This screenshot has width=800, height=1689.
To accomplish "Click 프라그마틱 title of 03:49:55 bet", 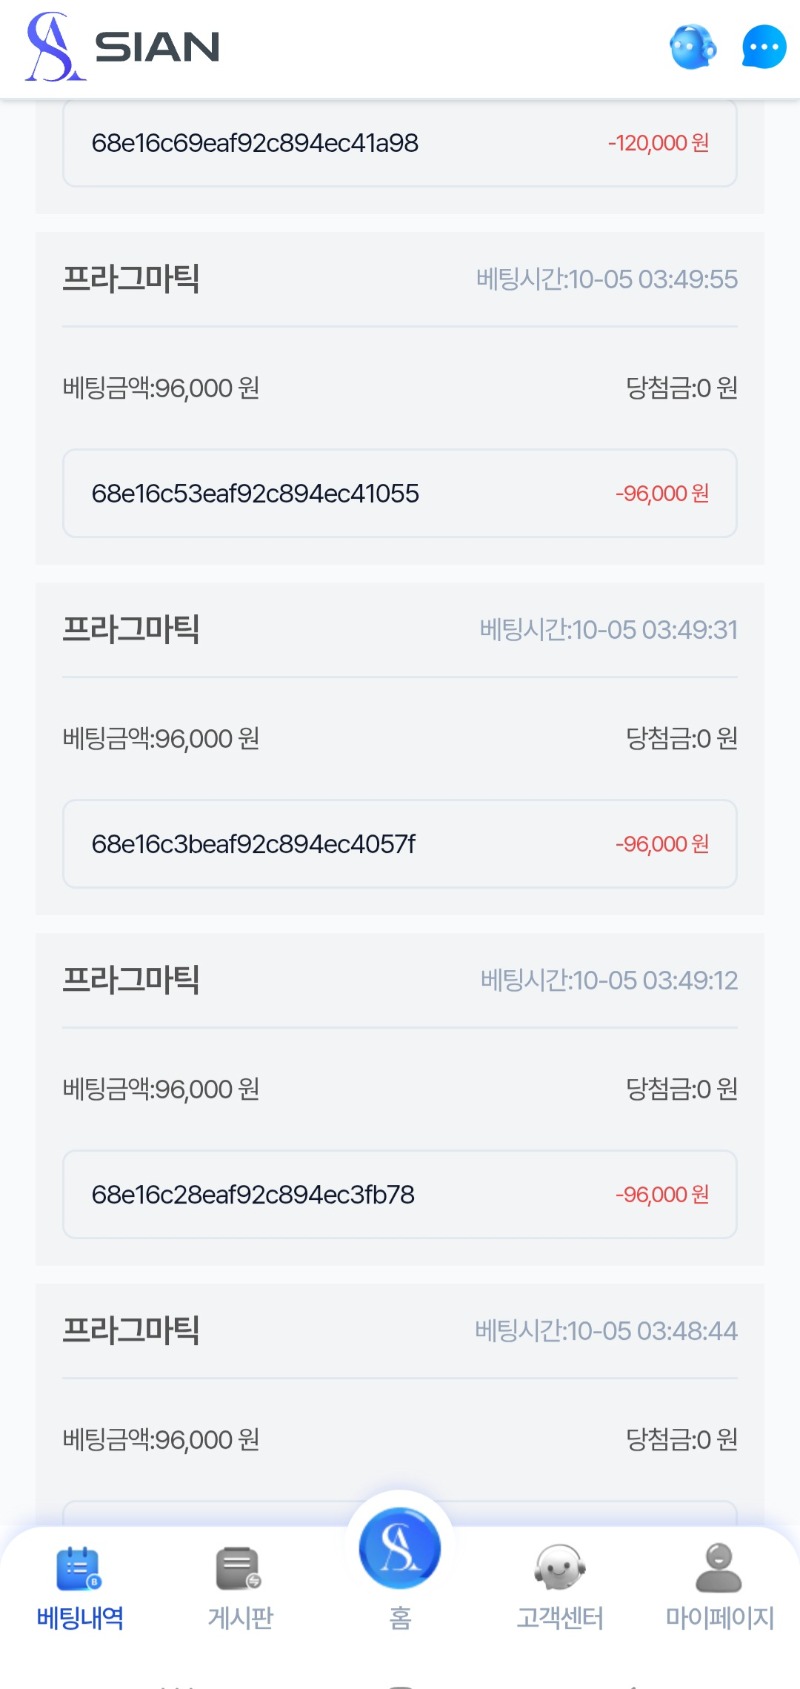I will tap(131, 278).
